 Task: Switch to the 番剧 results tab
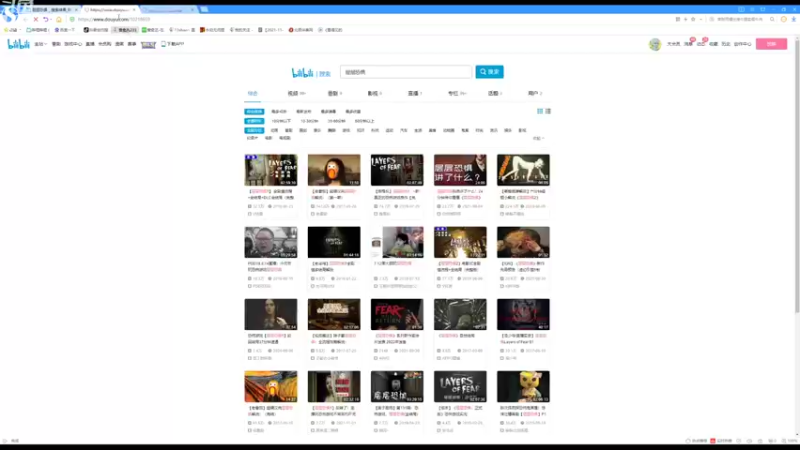pyautogui.click(x=335, y=93)
